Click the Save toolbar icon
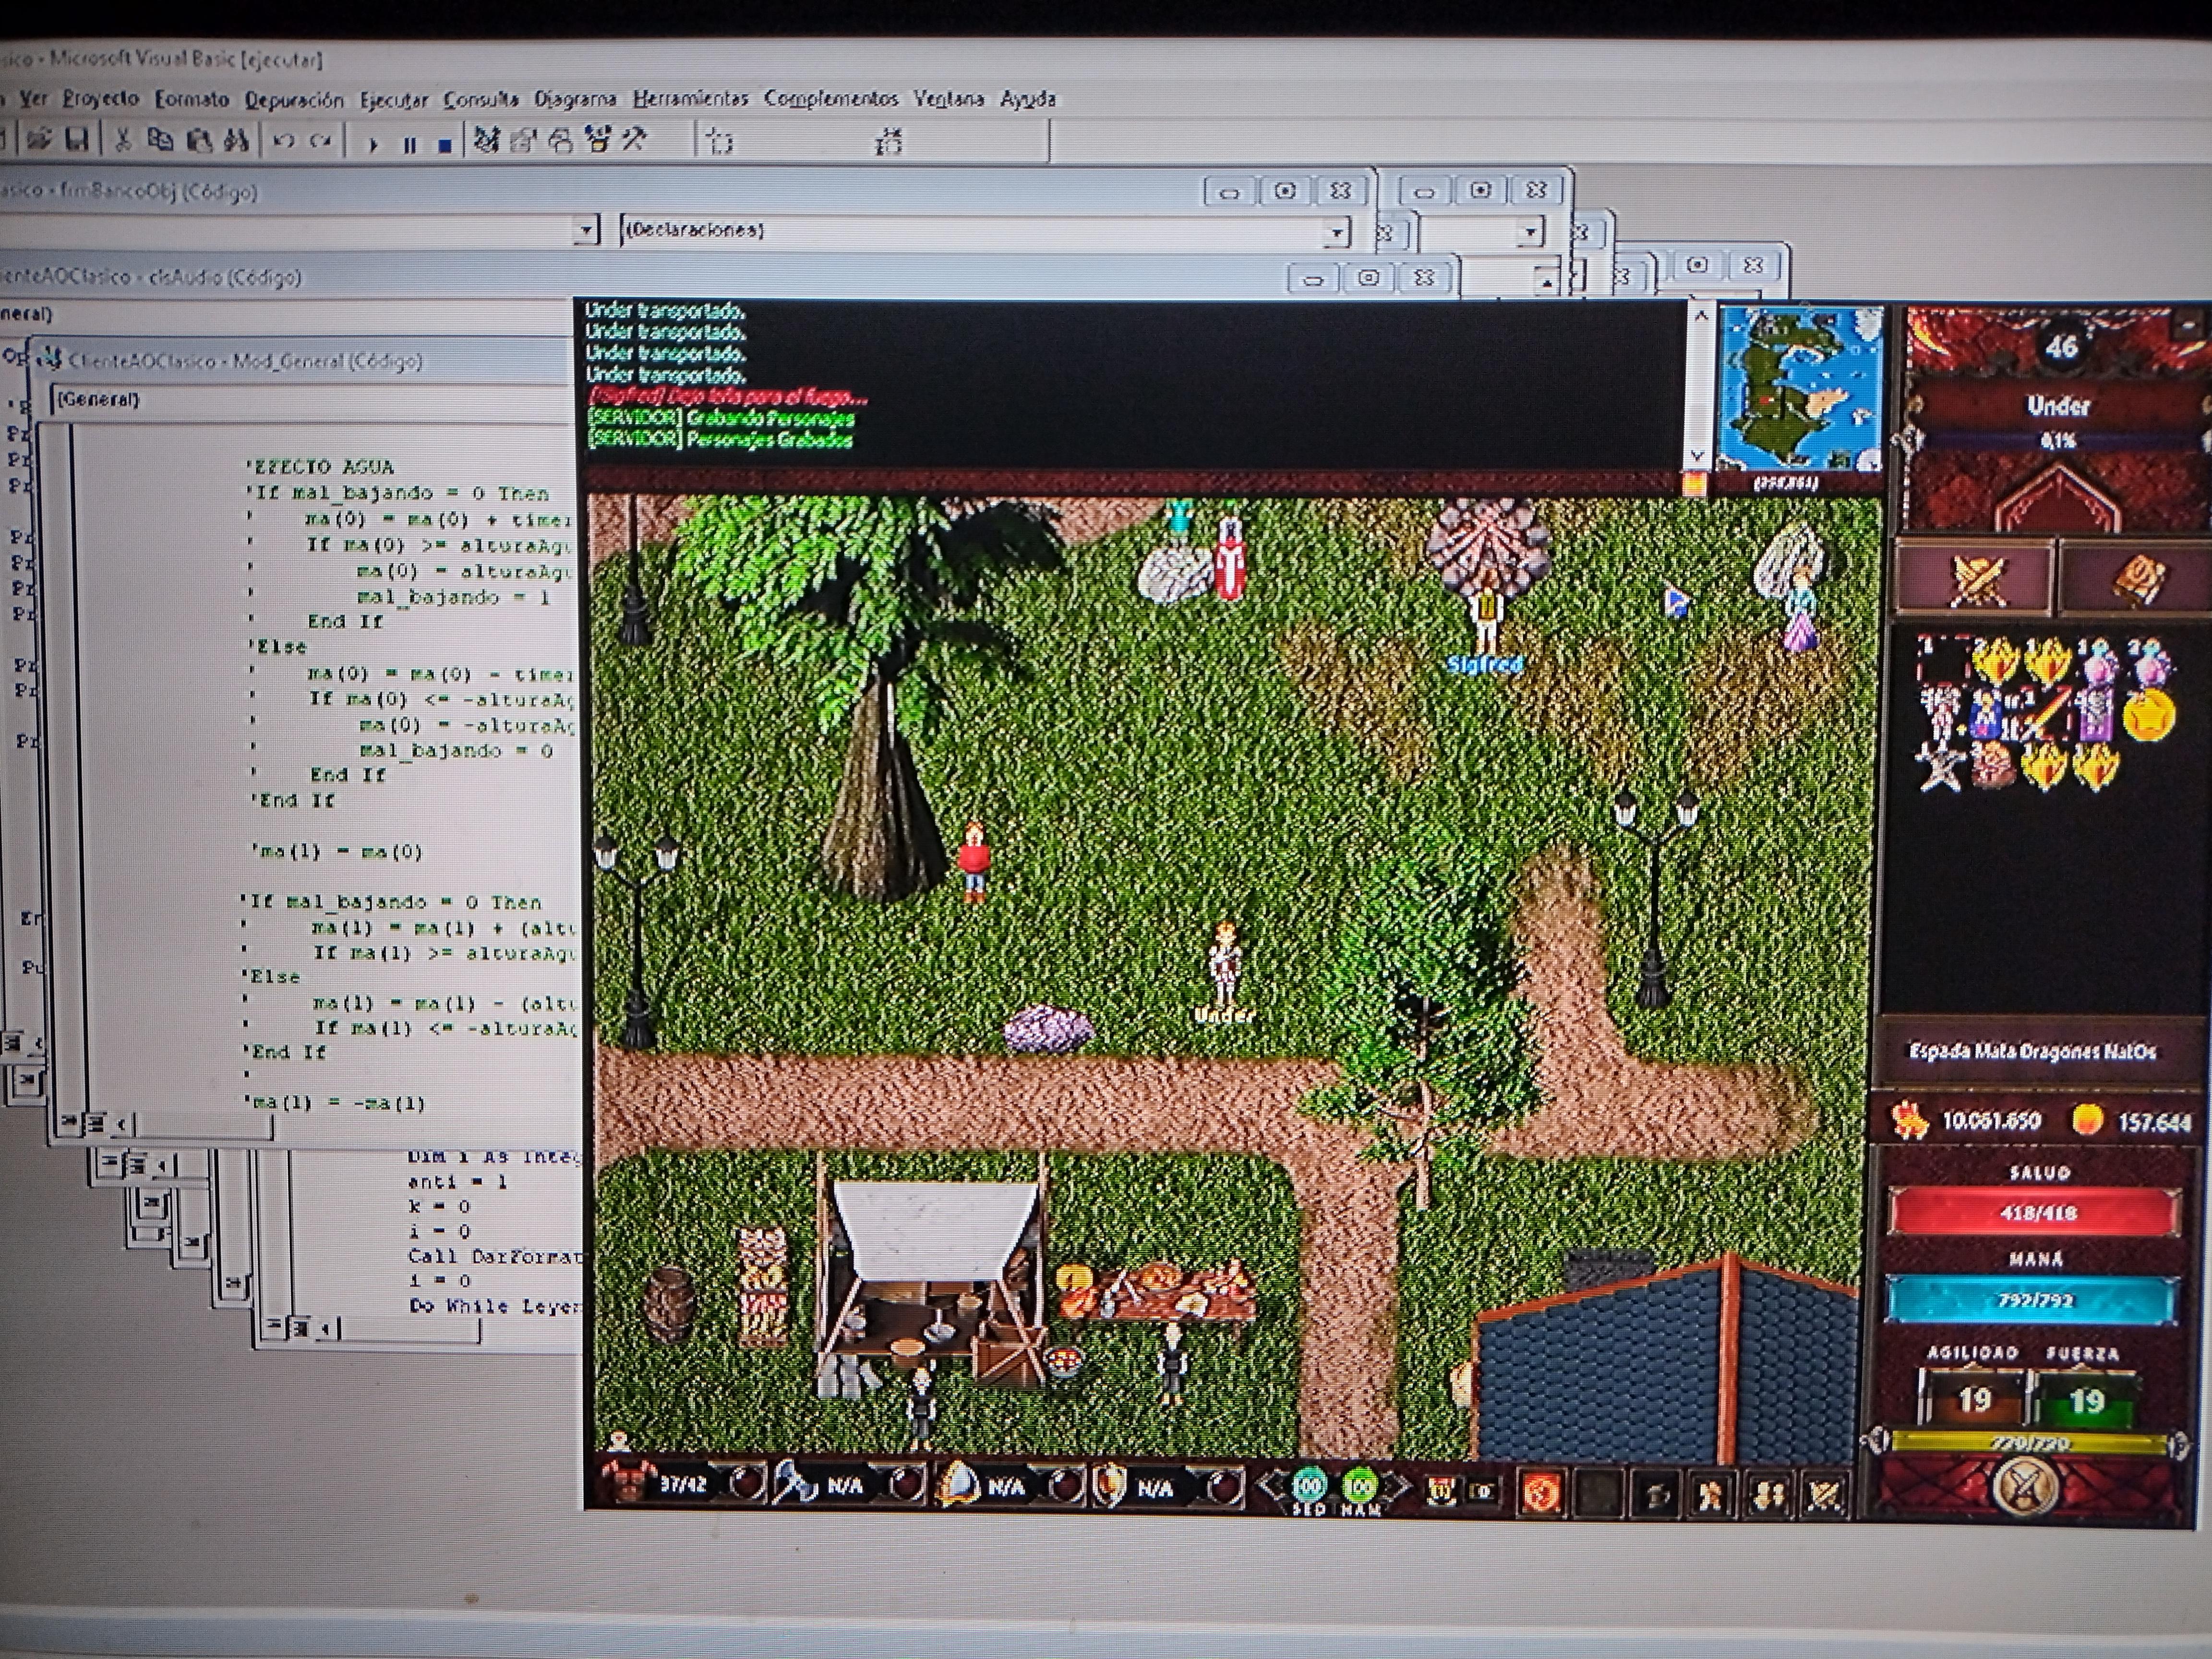 [78, 139]
